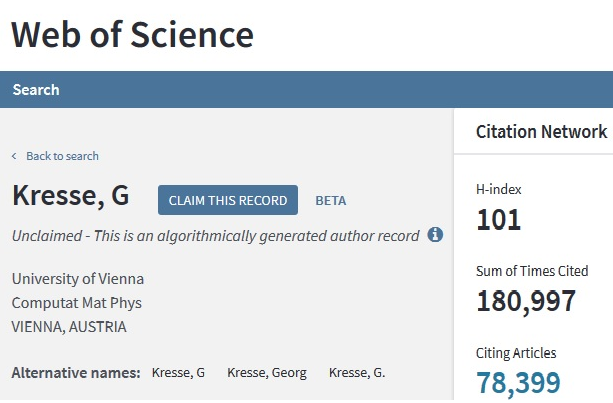Click the back chevron arrow icon

(x=14, y=156)
